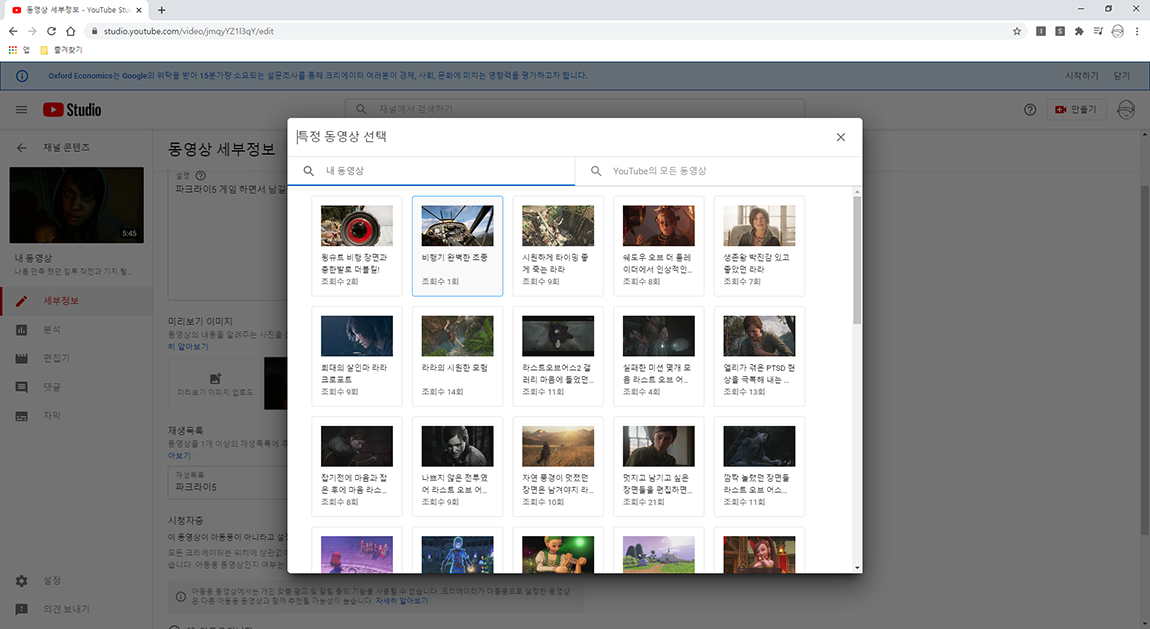Click dialog scrollbar down arrow
Screen dimensions: 1150x629
(857, 567)
